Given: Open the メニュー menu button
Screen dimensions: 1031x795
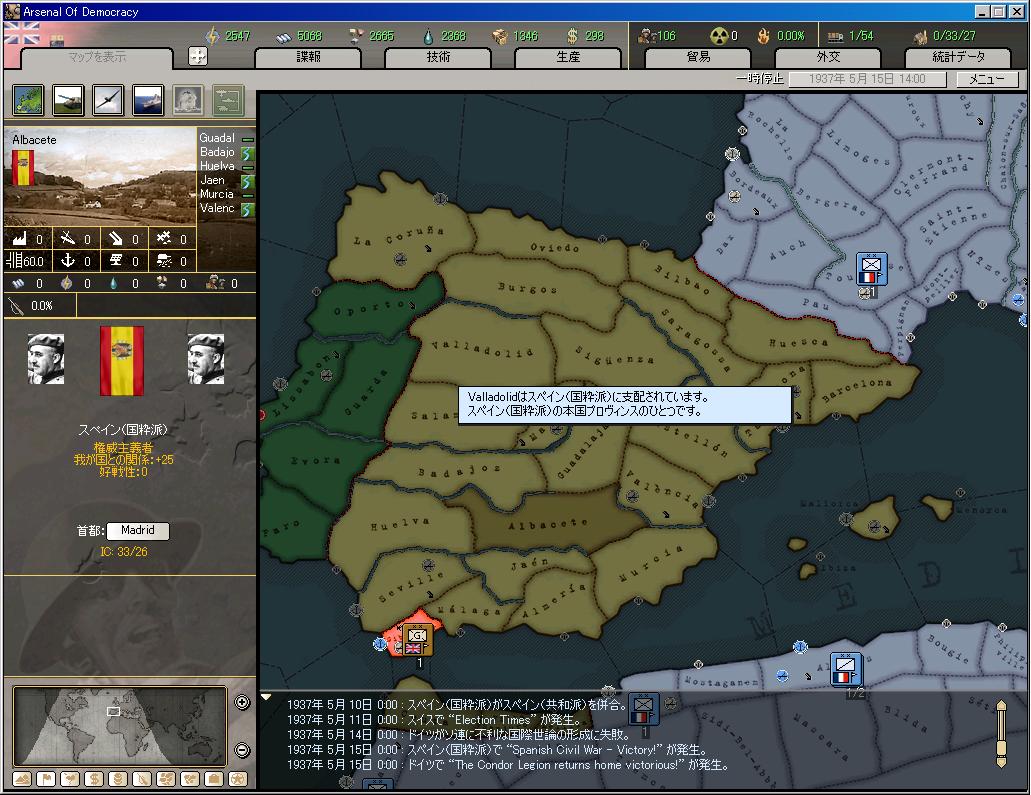Looking at the screenshot, I should click(x=987, y=79).
